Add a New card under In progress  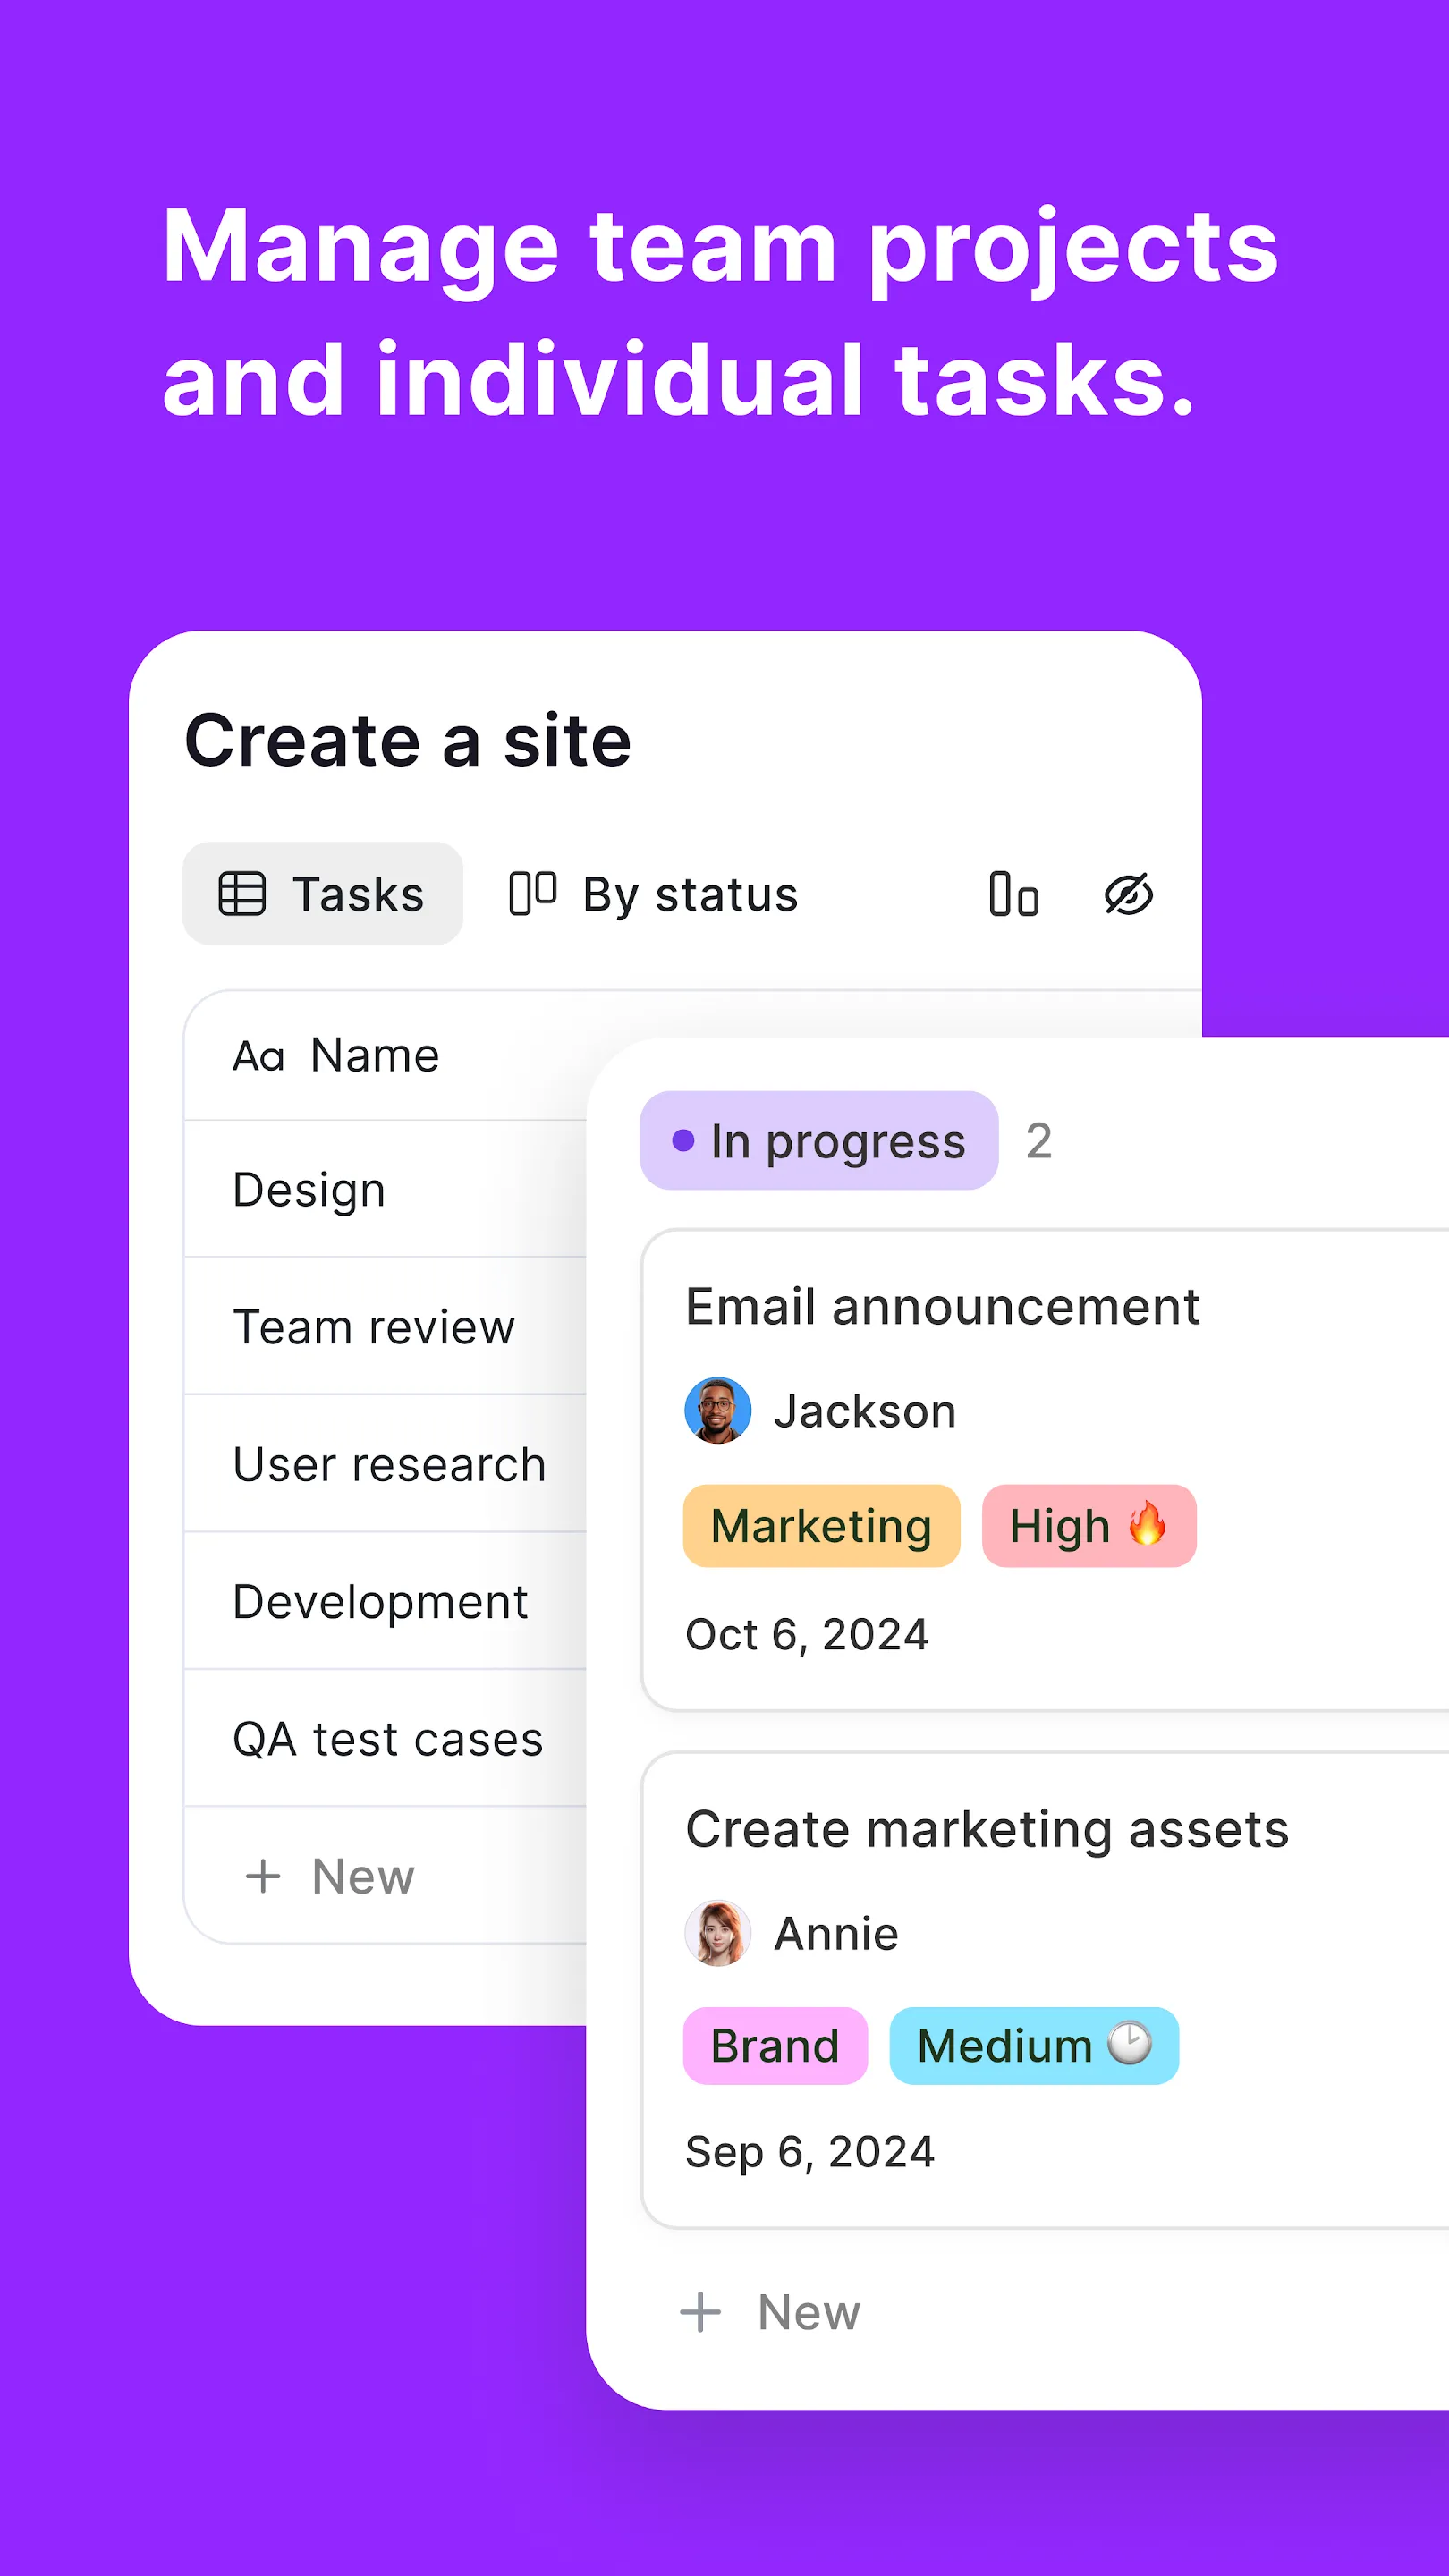[770, 2312]
